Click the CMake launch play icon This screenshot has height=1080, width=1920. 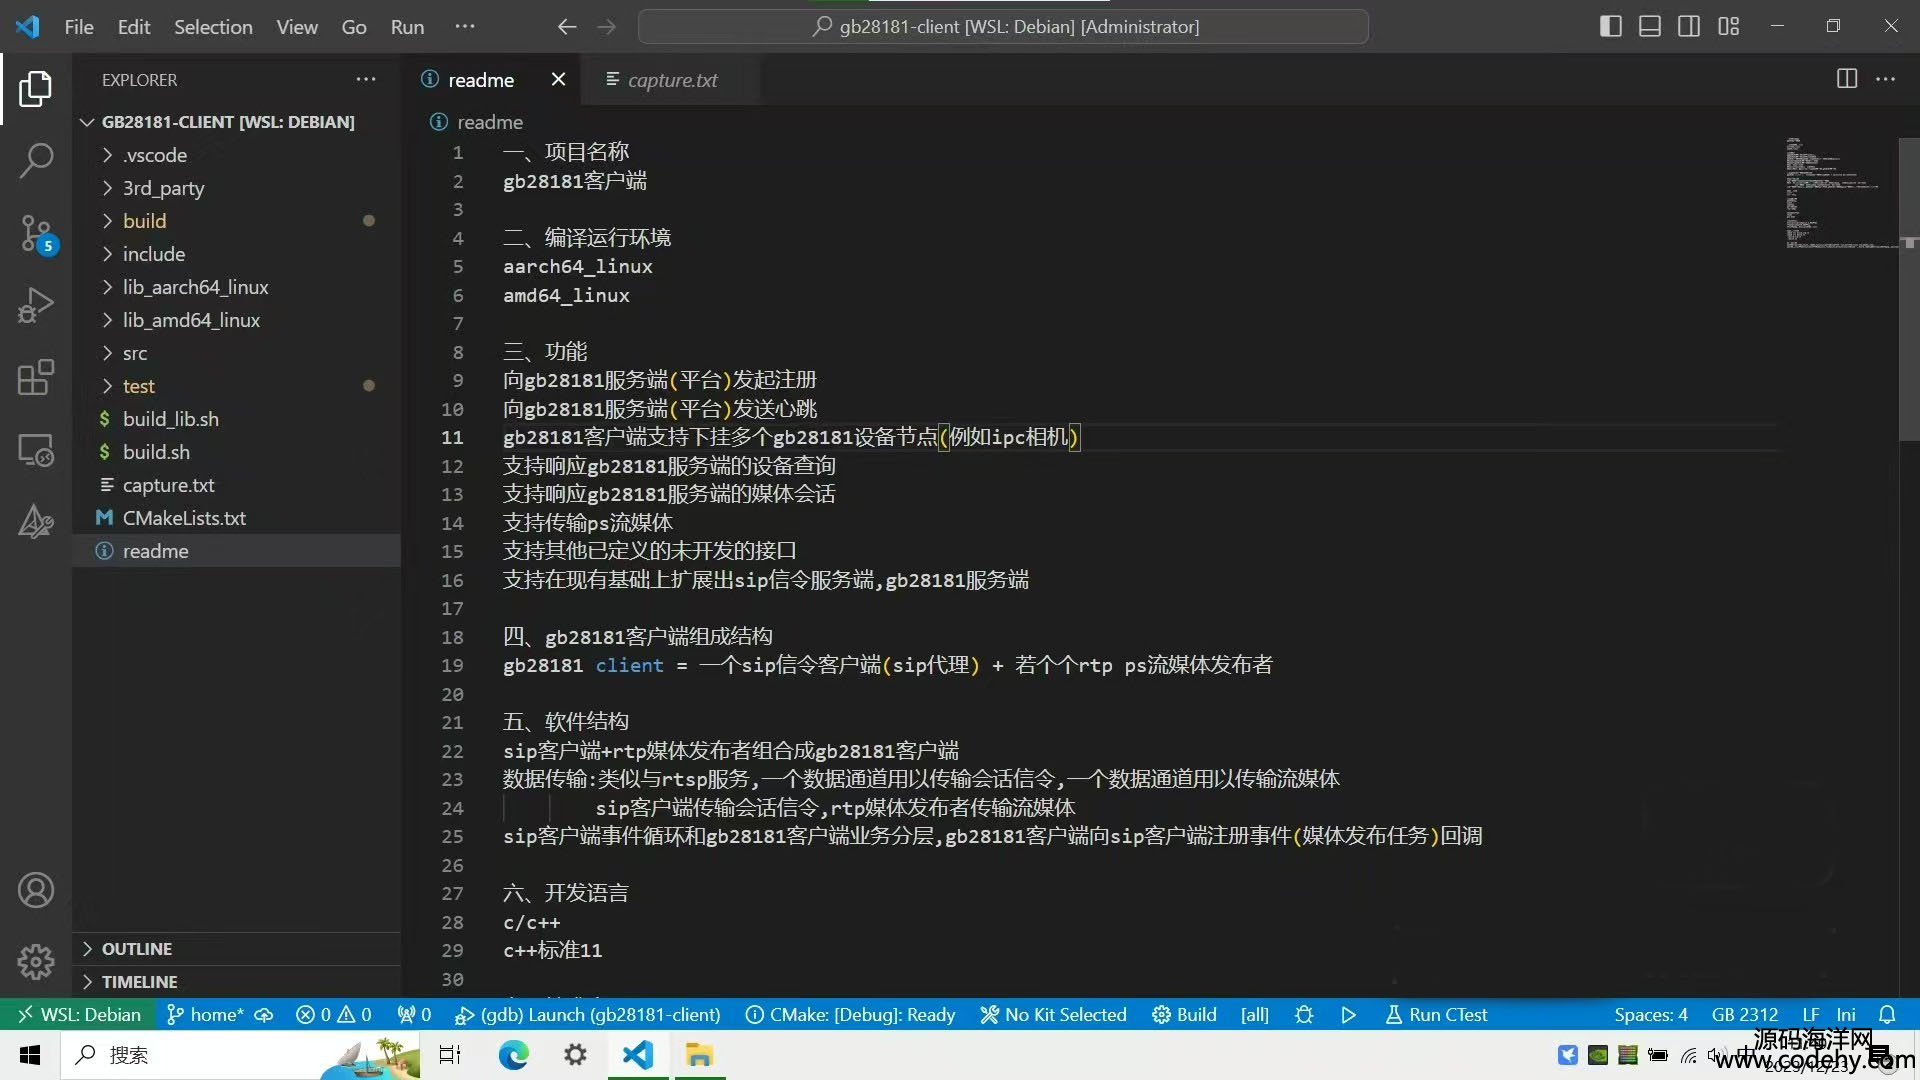coord(1348,1014)
